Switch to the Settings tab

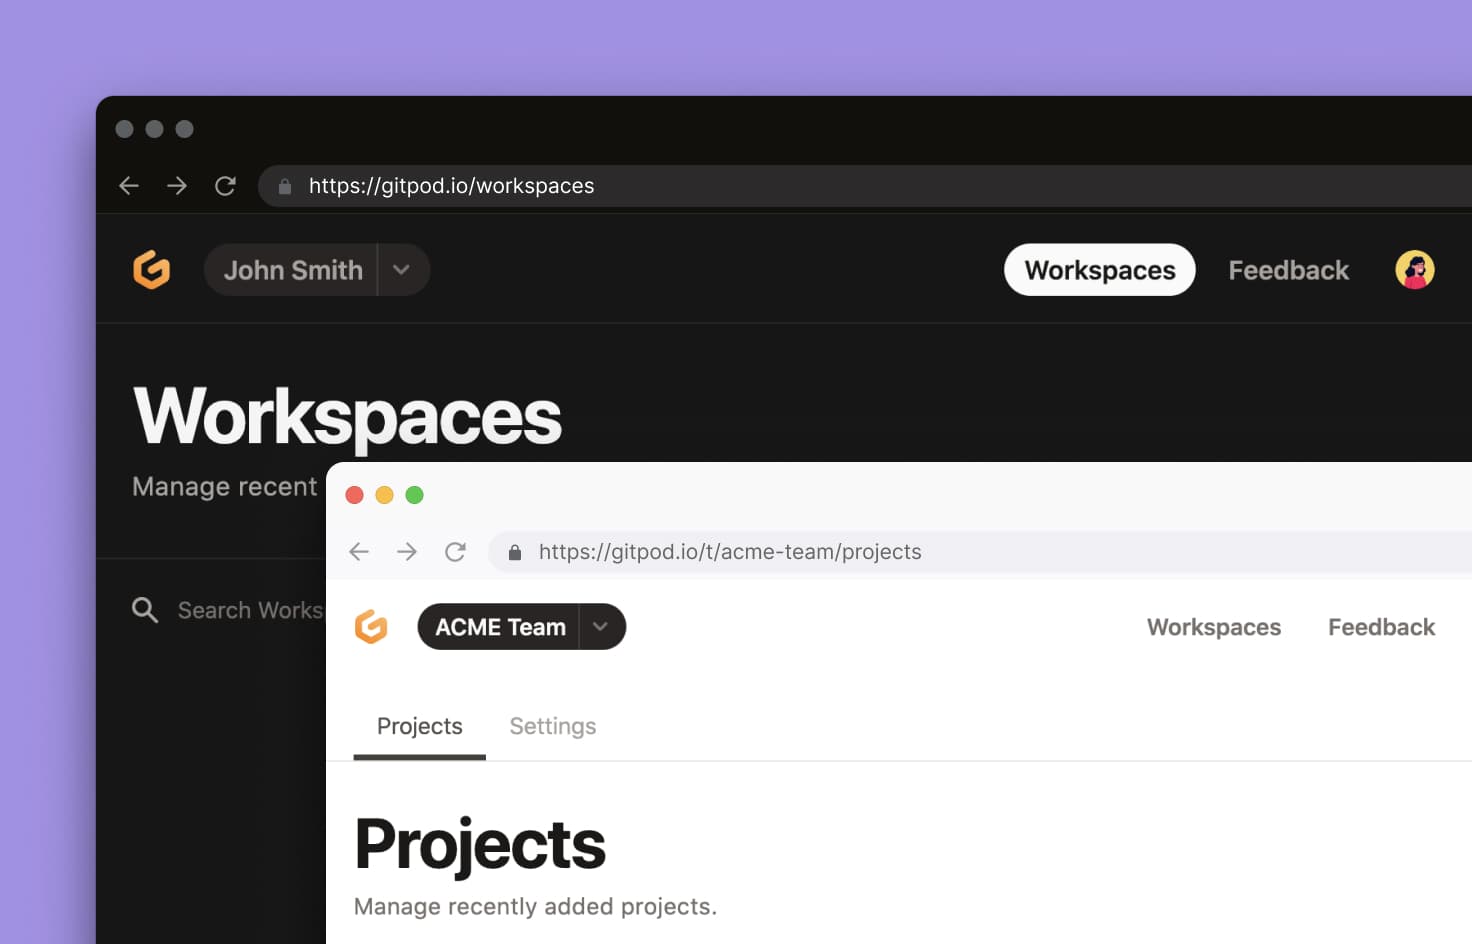[x=552, y=726]
